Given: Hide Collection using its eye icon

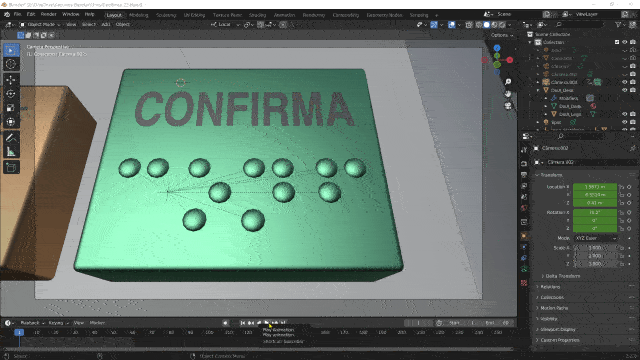Looking at the screenshot, I should [624, 42].
